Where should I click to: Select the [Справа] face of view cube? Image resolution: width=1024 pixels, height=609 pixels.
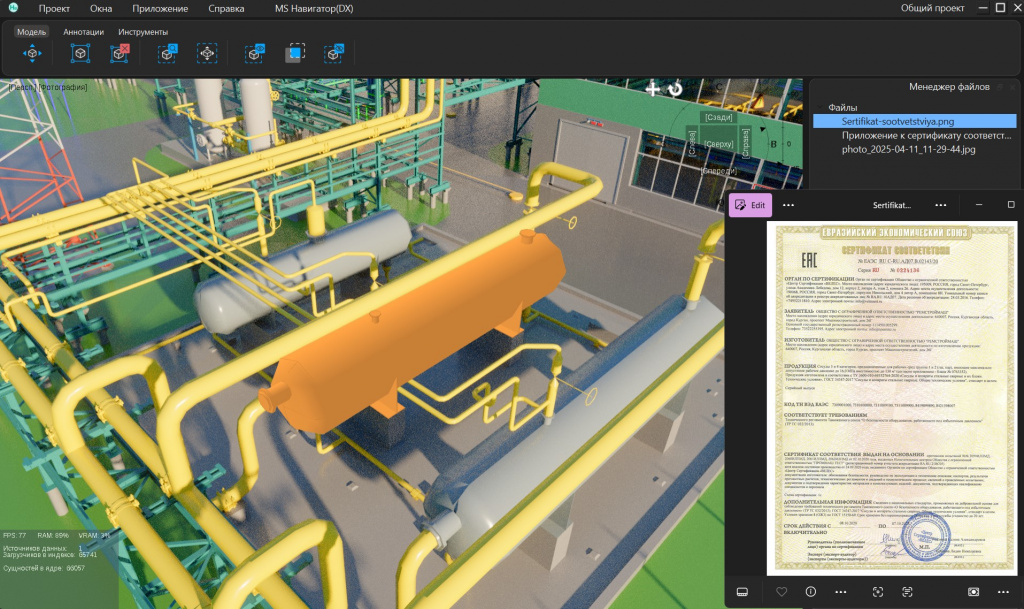[745, 144]
